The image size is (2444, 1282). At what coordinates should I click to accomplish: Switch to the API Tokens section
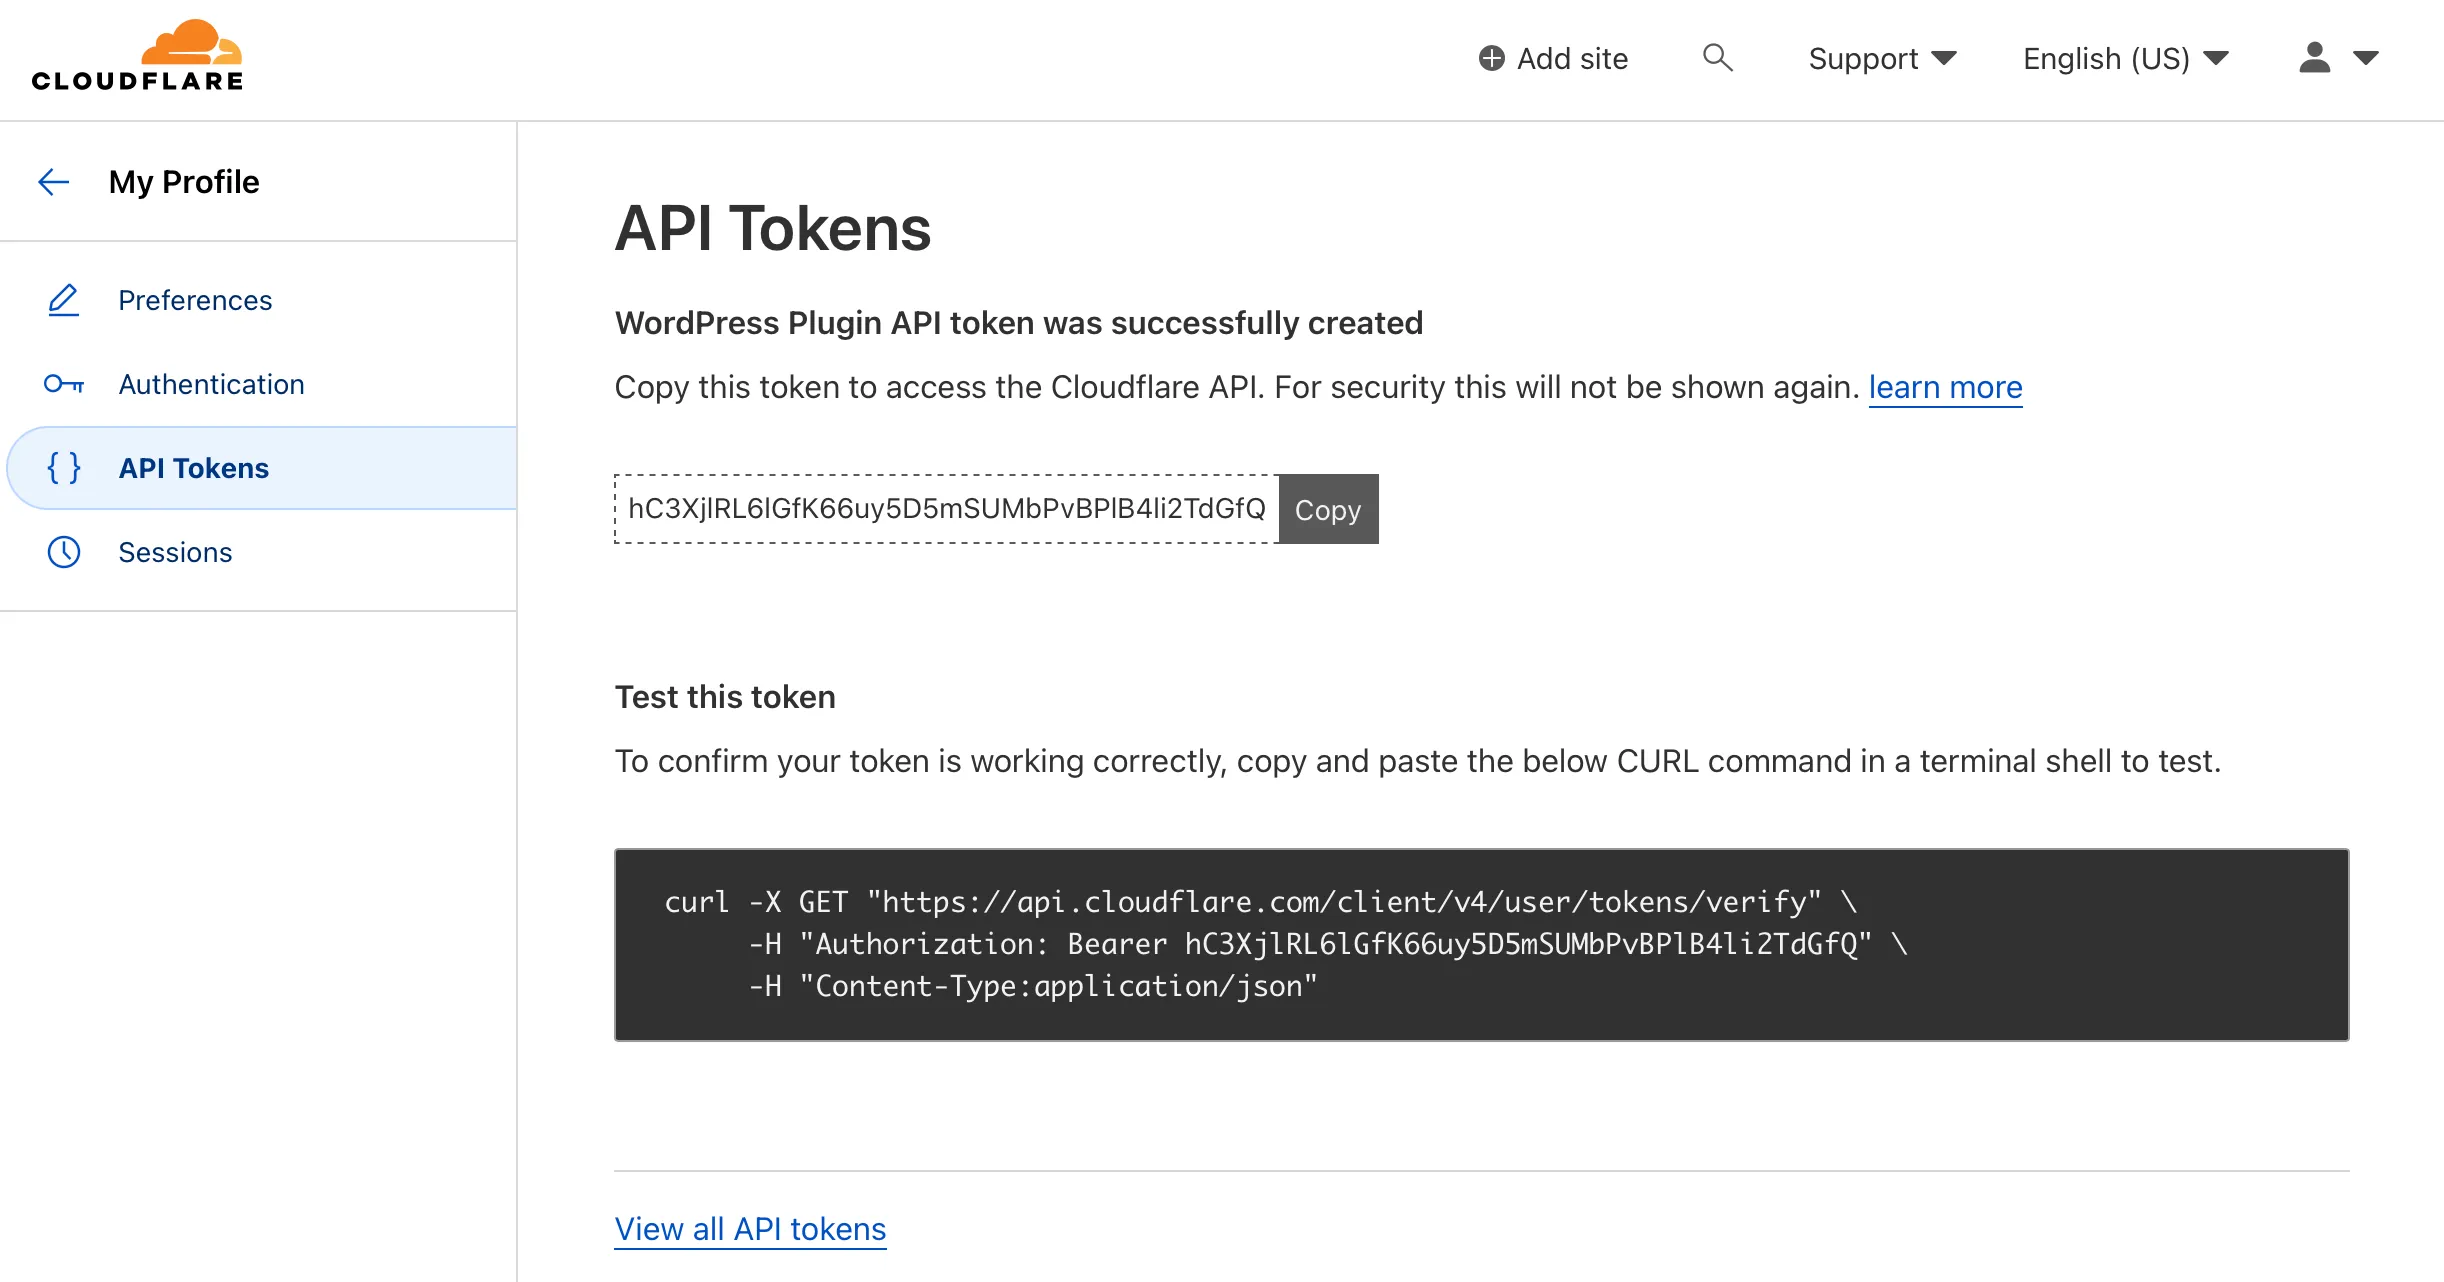coord(193,467)
